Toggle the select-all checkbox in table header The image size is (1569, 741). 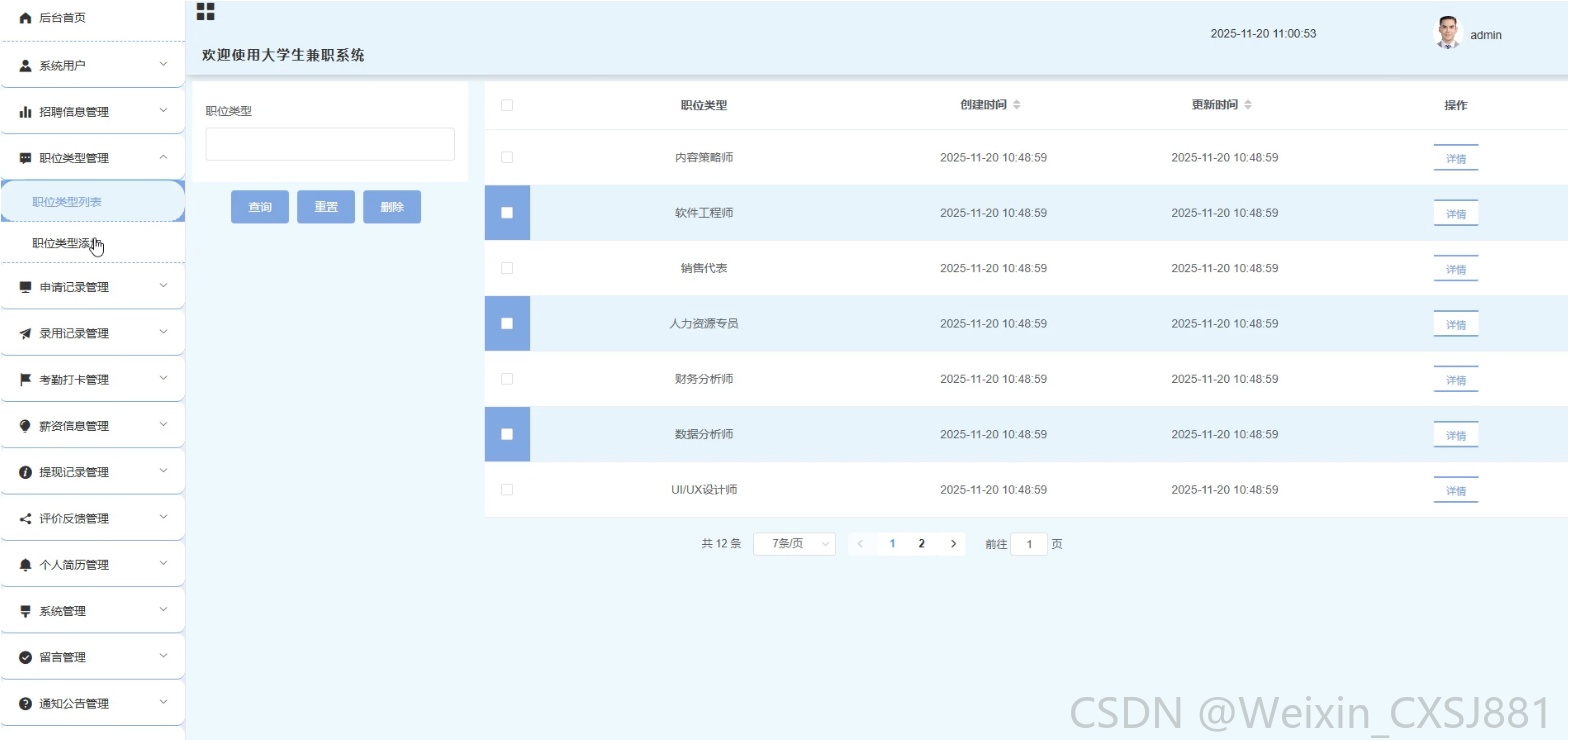(x=507, y=105)
